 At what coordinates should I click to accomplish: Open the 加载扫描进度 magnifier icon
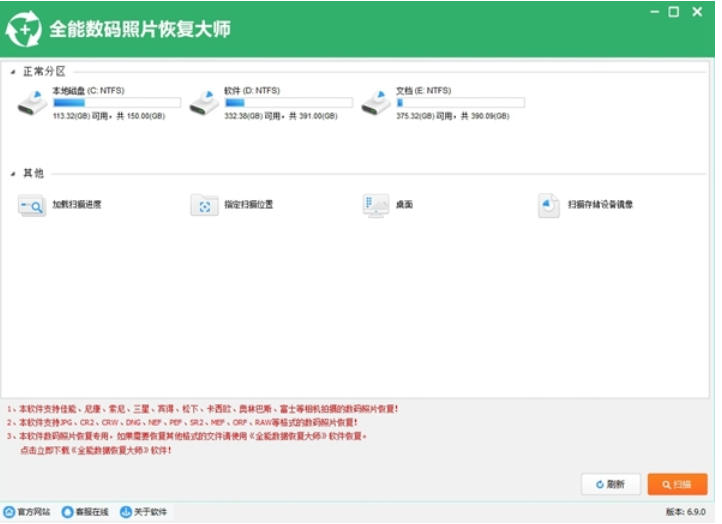coord(32,205)
